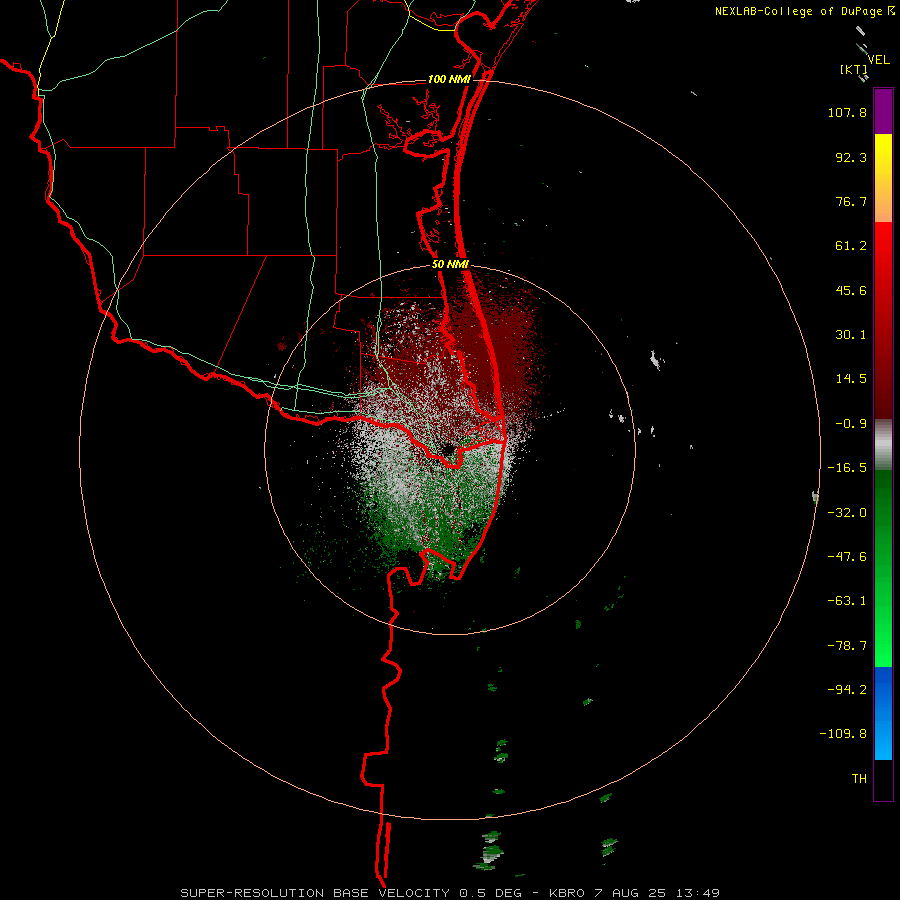Click the 14.5 legend value
Viewport: 900px width, 900px height.
click(x=851, y=379)
